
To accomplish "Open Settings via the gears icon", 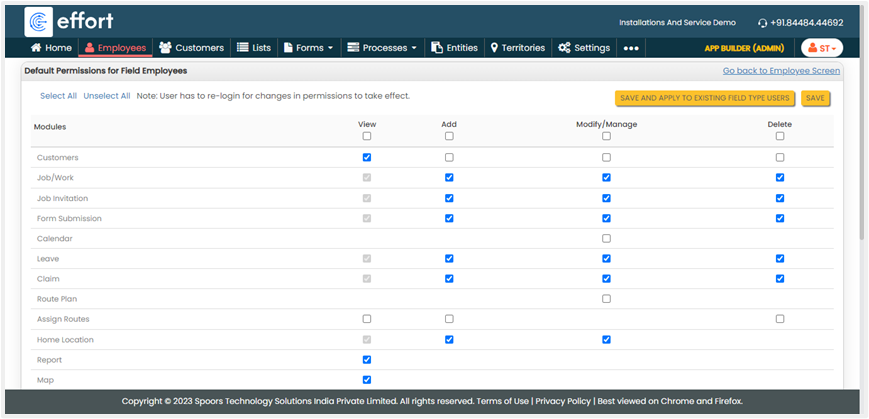I will (x=564, y=47).
